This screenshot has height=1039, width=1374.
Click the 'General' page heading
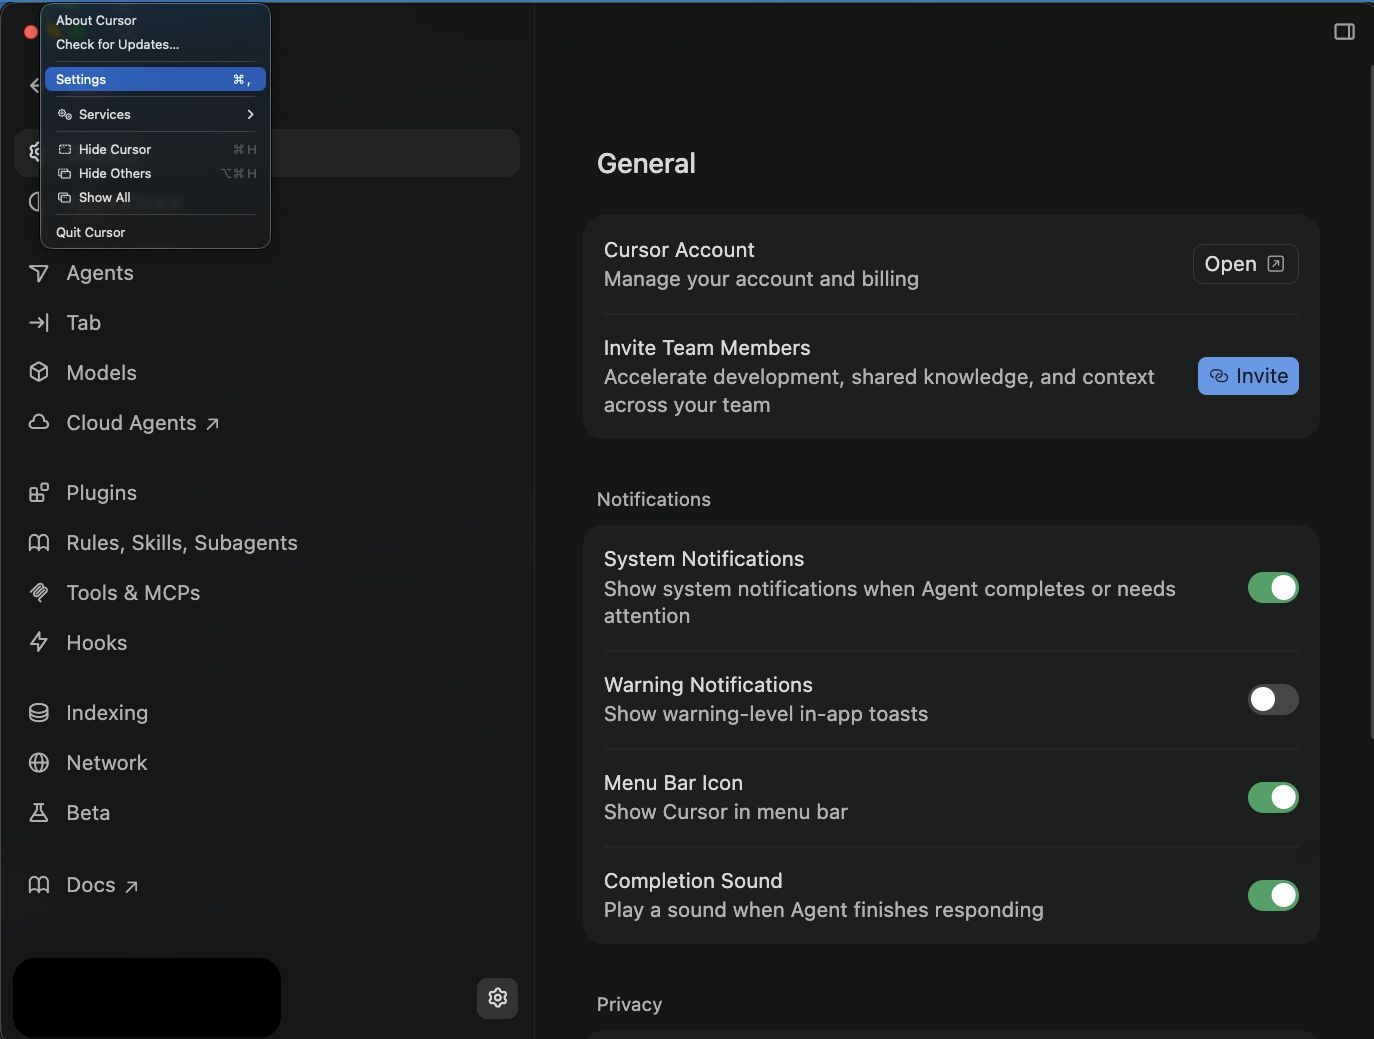pos(646,164)
